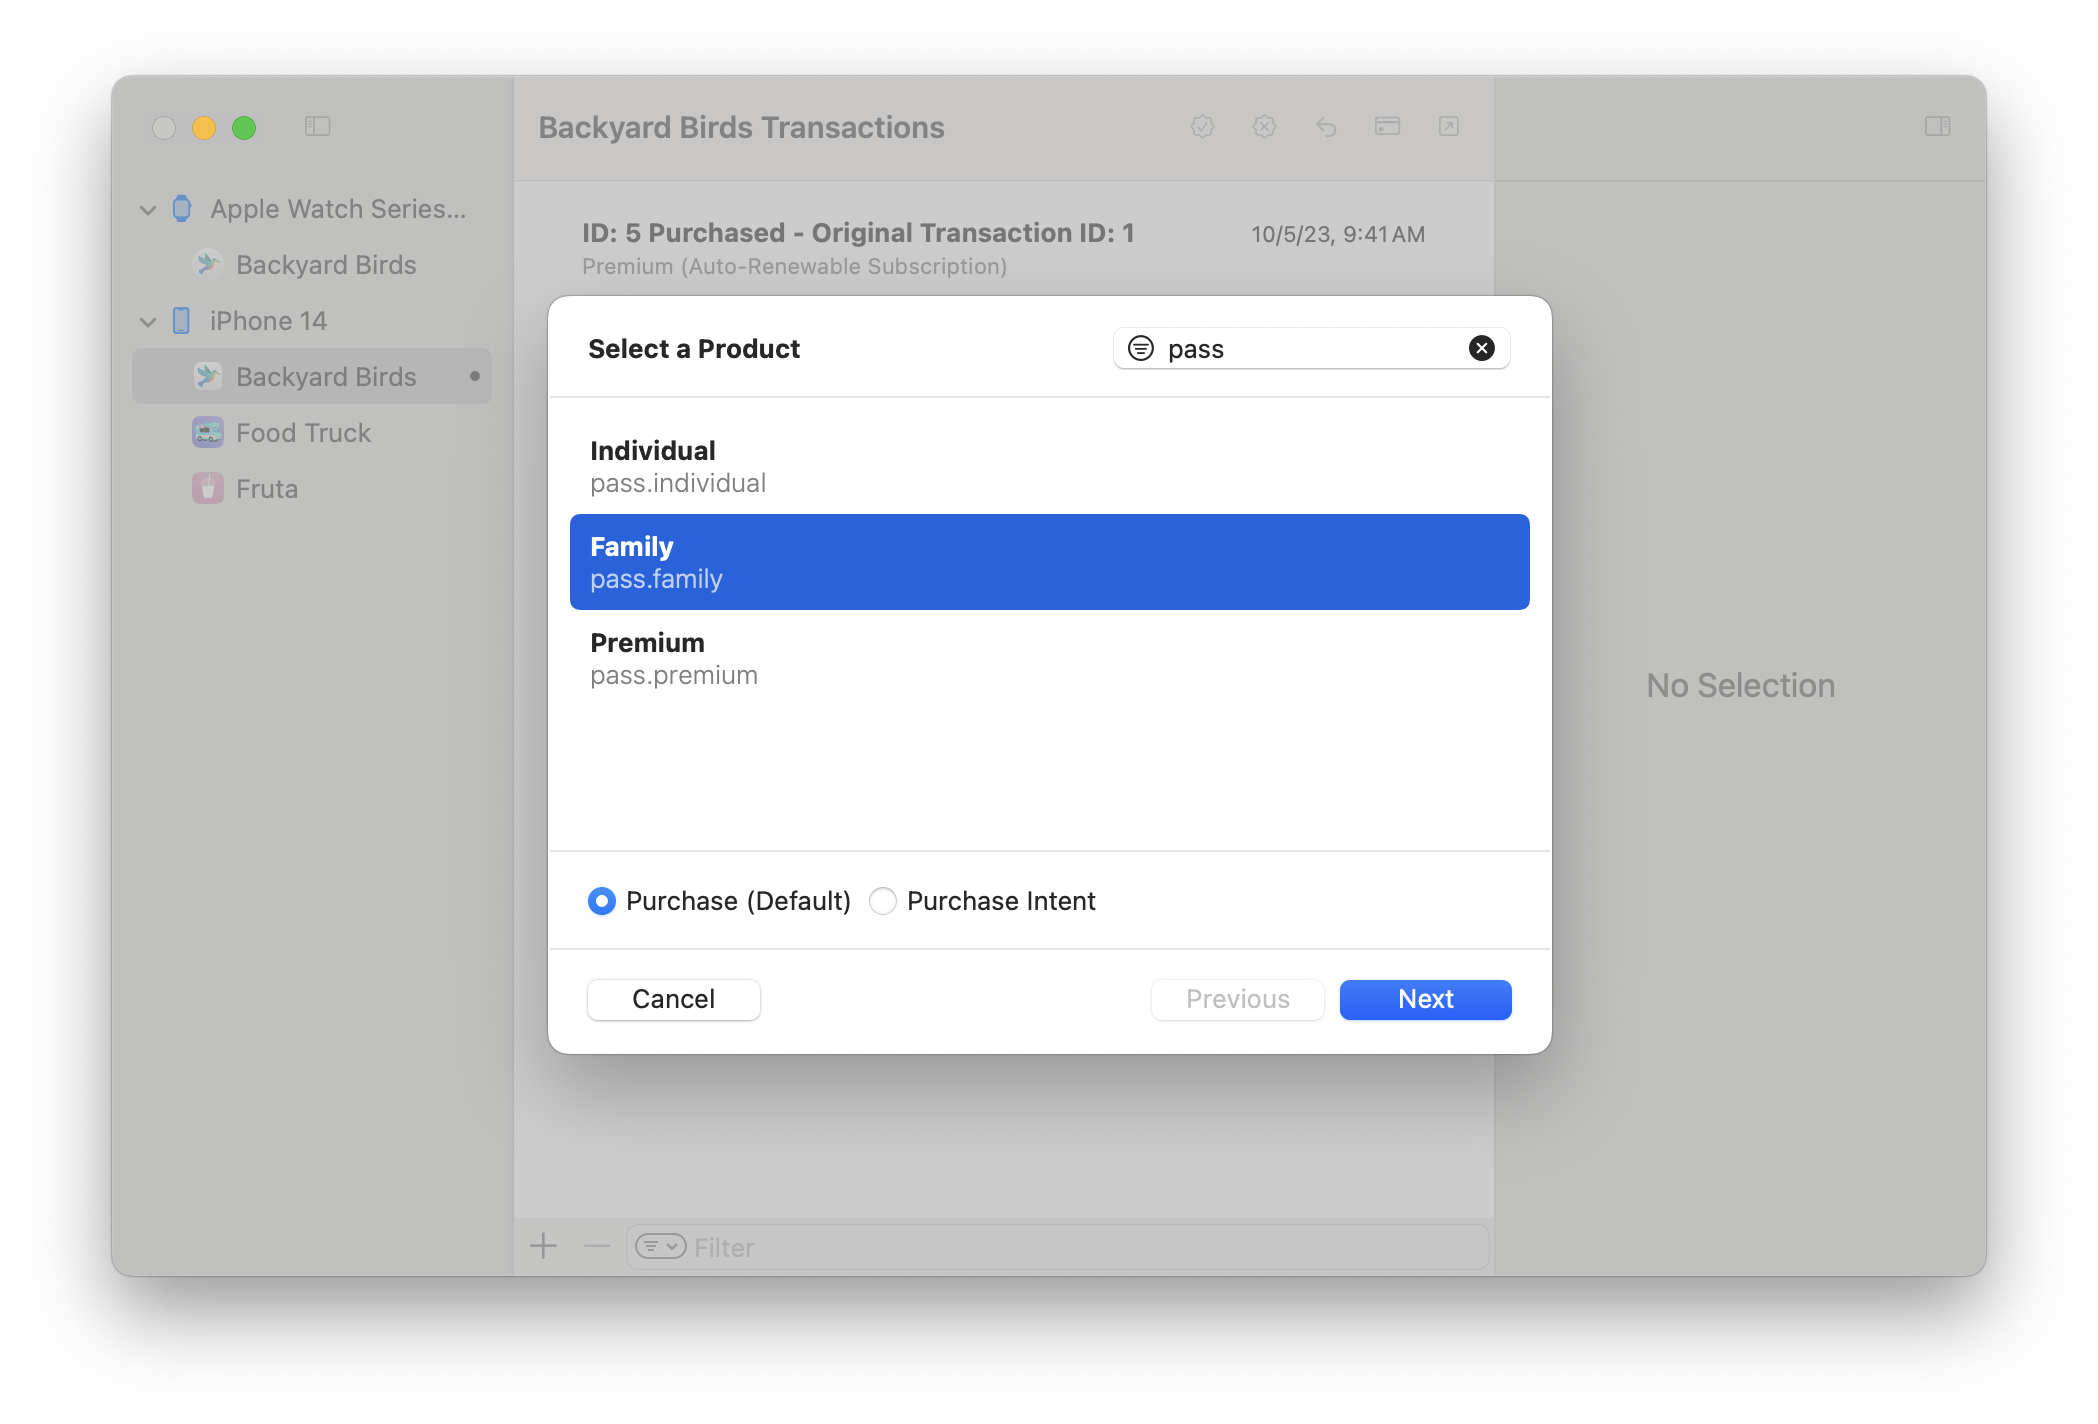Click the external arrow toolbar icon
The height and width of the screenshot is (1424, 2098).
click(1448, 127)
